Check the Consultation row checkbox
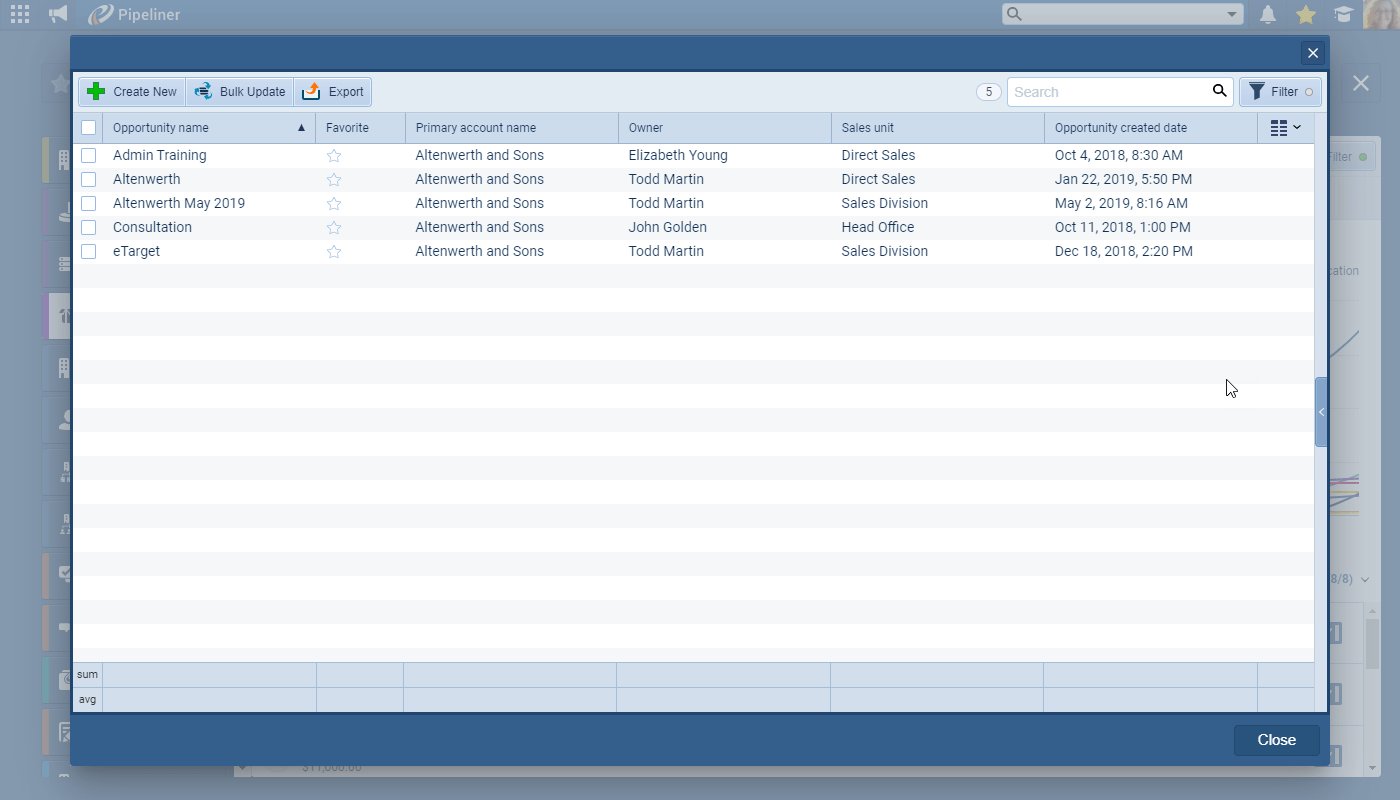Screen dimensions: 1400x800 pos(88,228)
